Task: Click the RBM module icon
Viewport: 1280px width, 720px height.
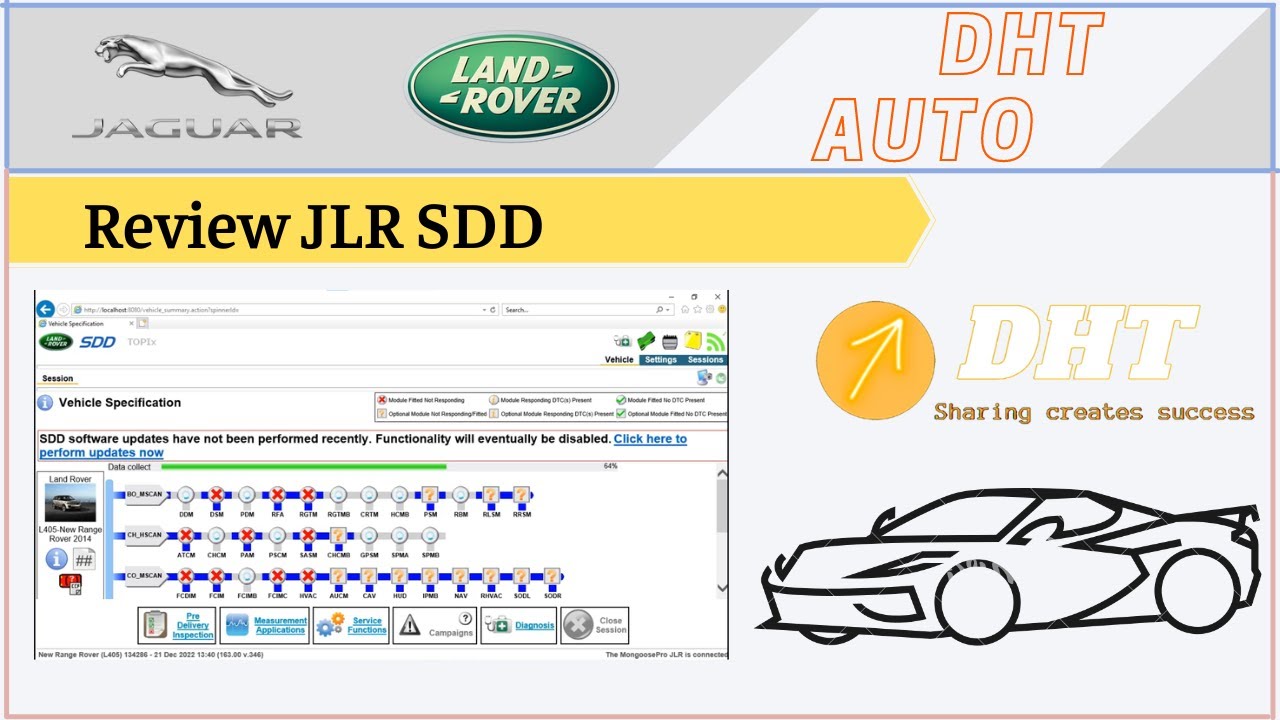Action: pos(460,494)
